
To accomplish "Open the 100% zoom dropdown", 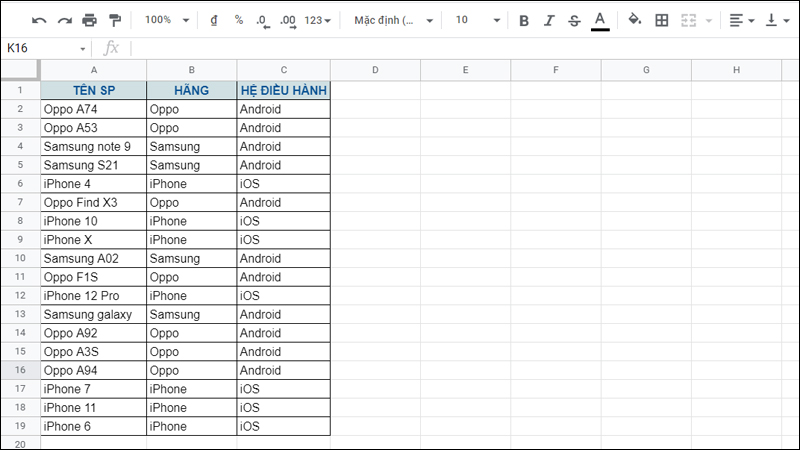I will click(166, 20).
